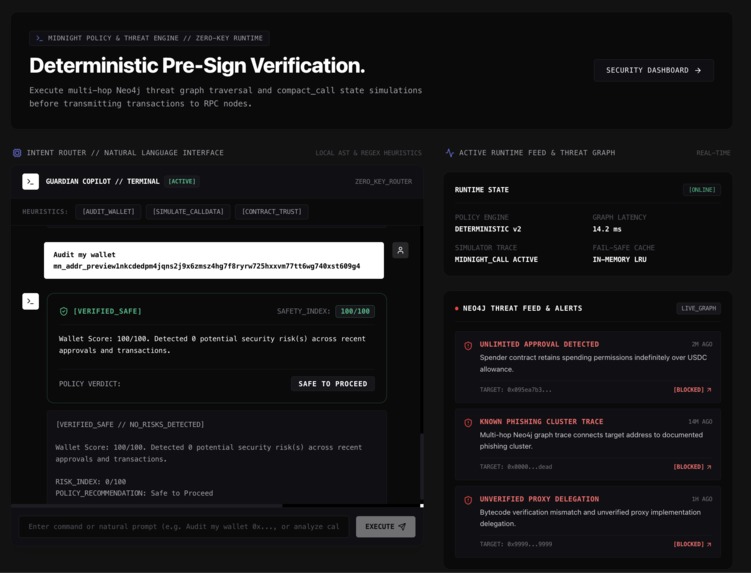This screenshot has height=573, width=751.
Task: Click the Intent Router square icon
Action: pyautogui.click(x=17, y=153)
